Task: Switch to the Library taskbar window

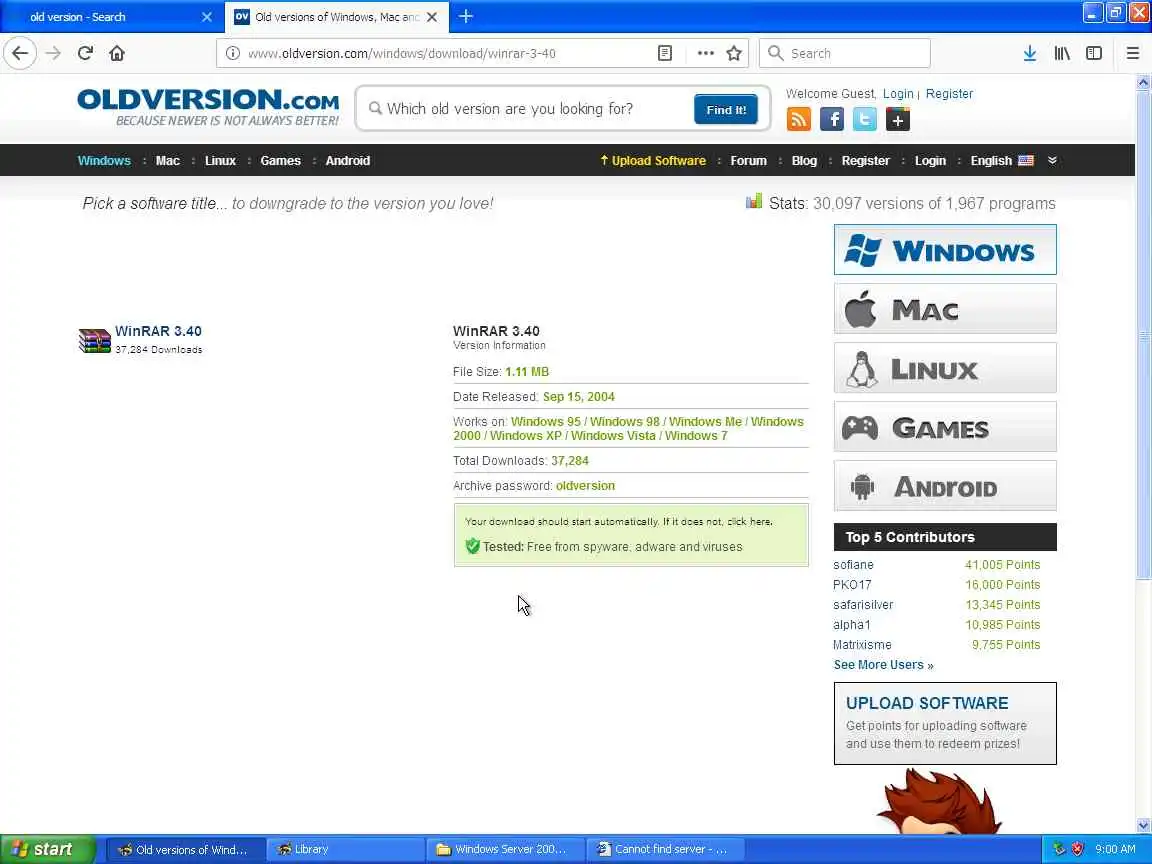Action: pos(344,849)
